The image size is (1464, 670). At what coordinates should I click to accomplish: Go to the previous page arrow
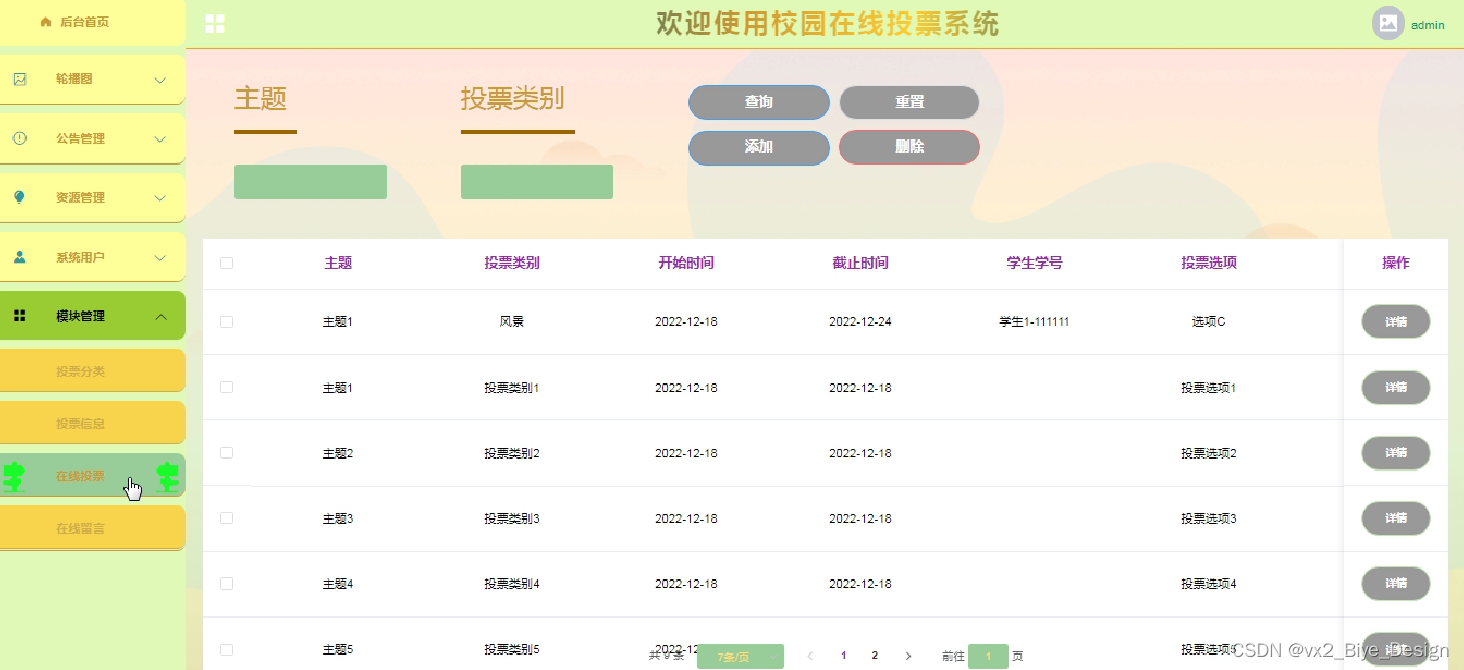(810, 656)
